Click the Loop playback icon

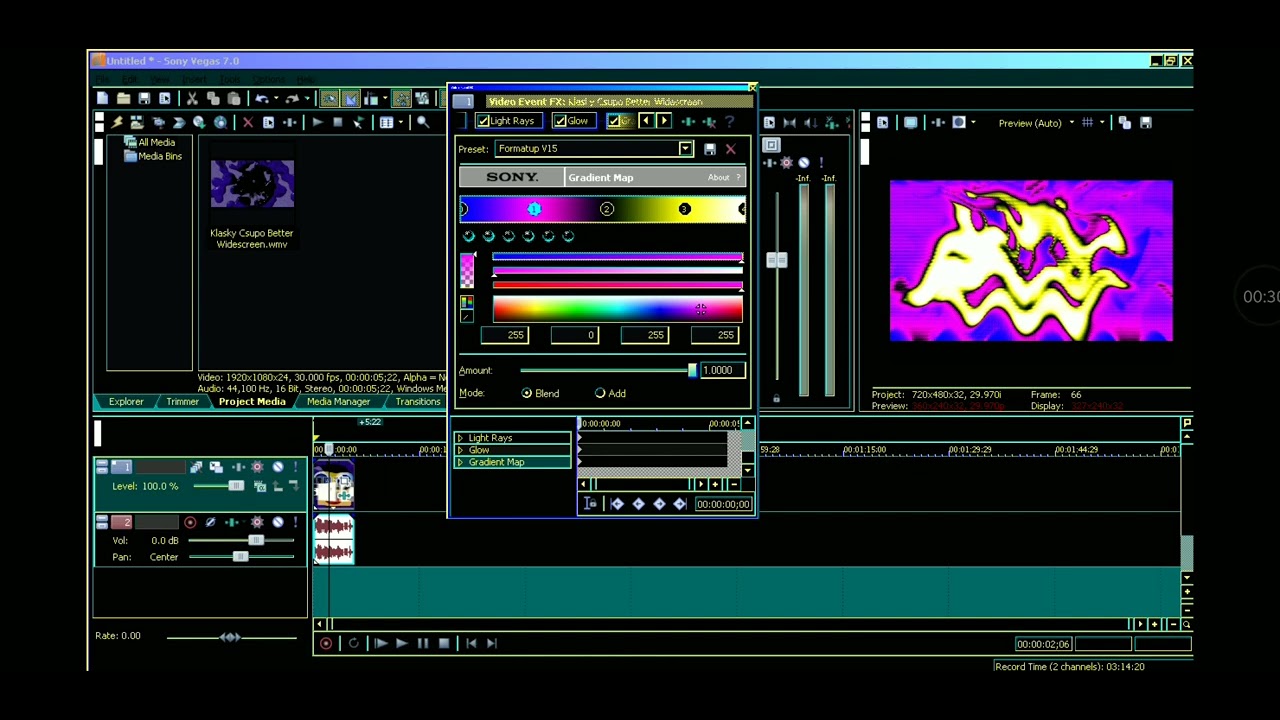coord(353,643)
